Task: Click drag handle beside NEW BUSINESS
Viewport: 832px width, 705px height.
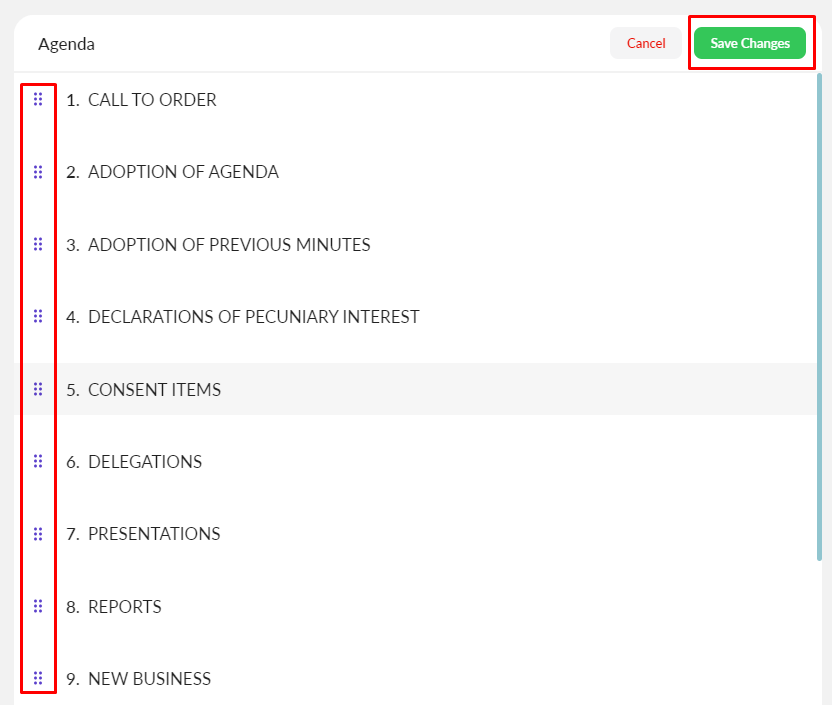Action: pyautogui.click(x=38, y=678)
